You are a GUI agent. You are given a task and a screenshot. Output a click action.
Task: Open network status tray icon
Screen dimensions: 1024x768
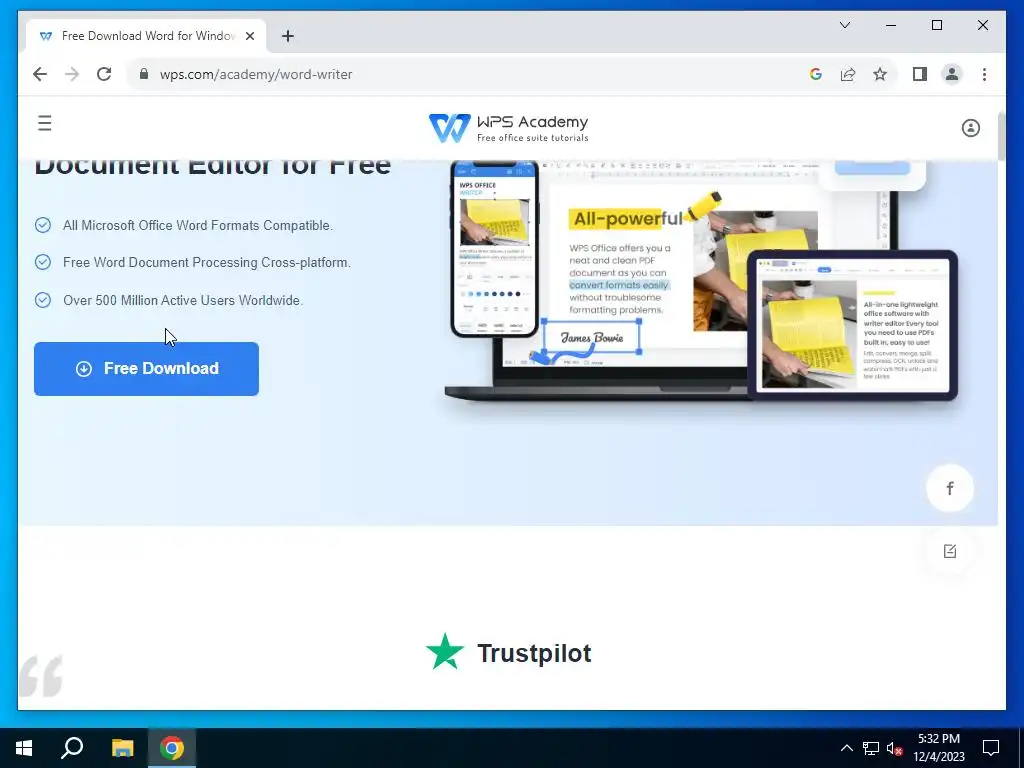[871, 748]
